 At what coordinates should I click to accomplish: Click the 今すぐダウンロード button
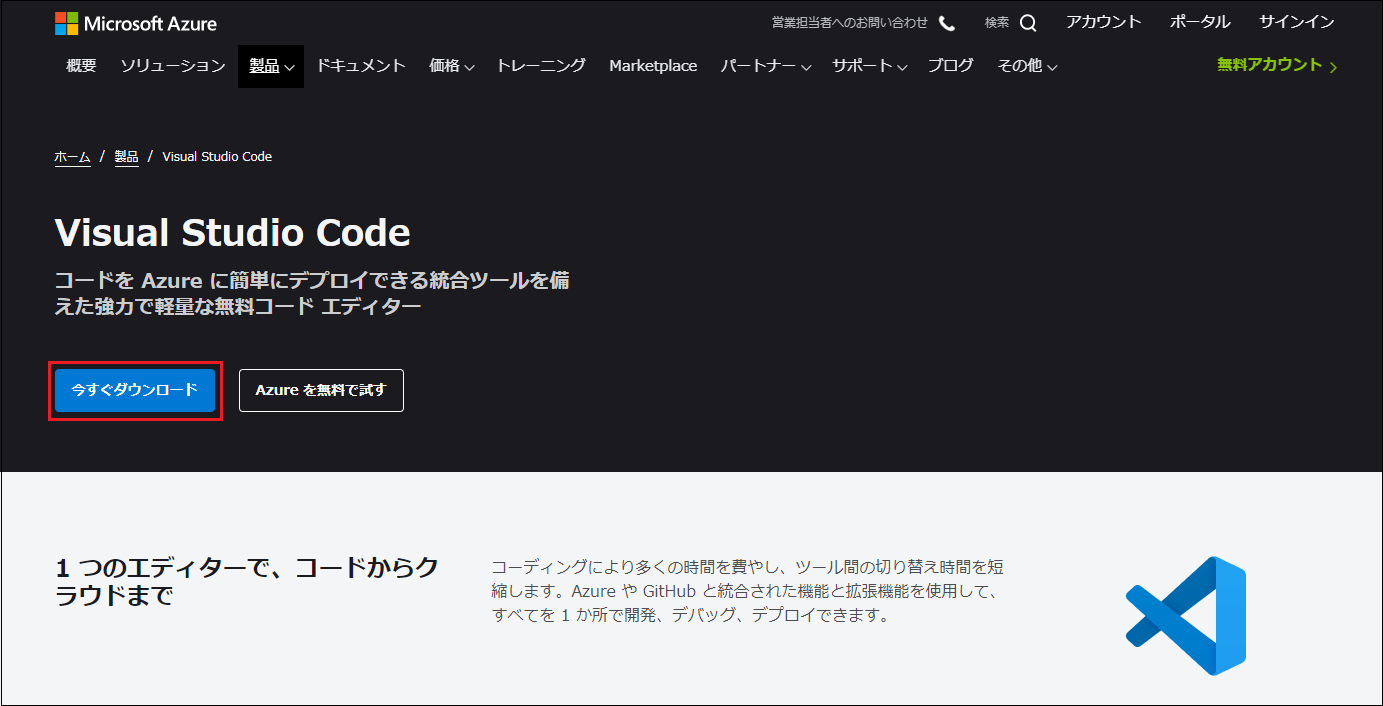point(135,390)
